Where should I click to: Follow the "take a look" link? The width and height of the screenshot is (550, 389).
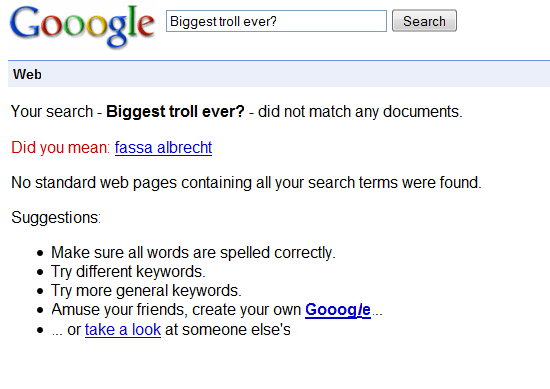[x=123, y=330]
